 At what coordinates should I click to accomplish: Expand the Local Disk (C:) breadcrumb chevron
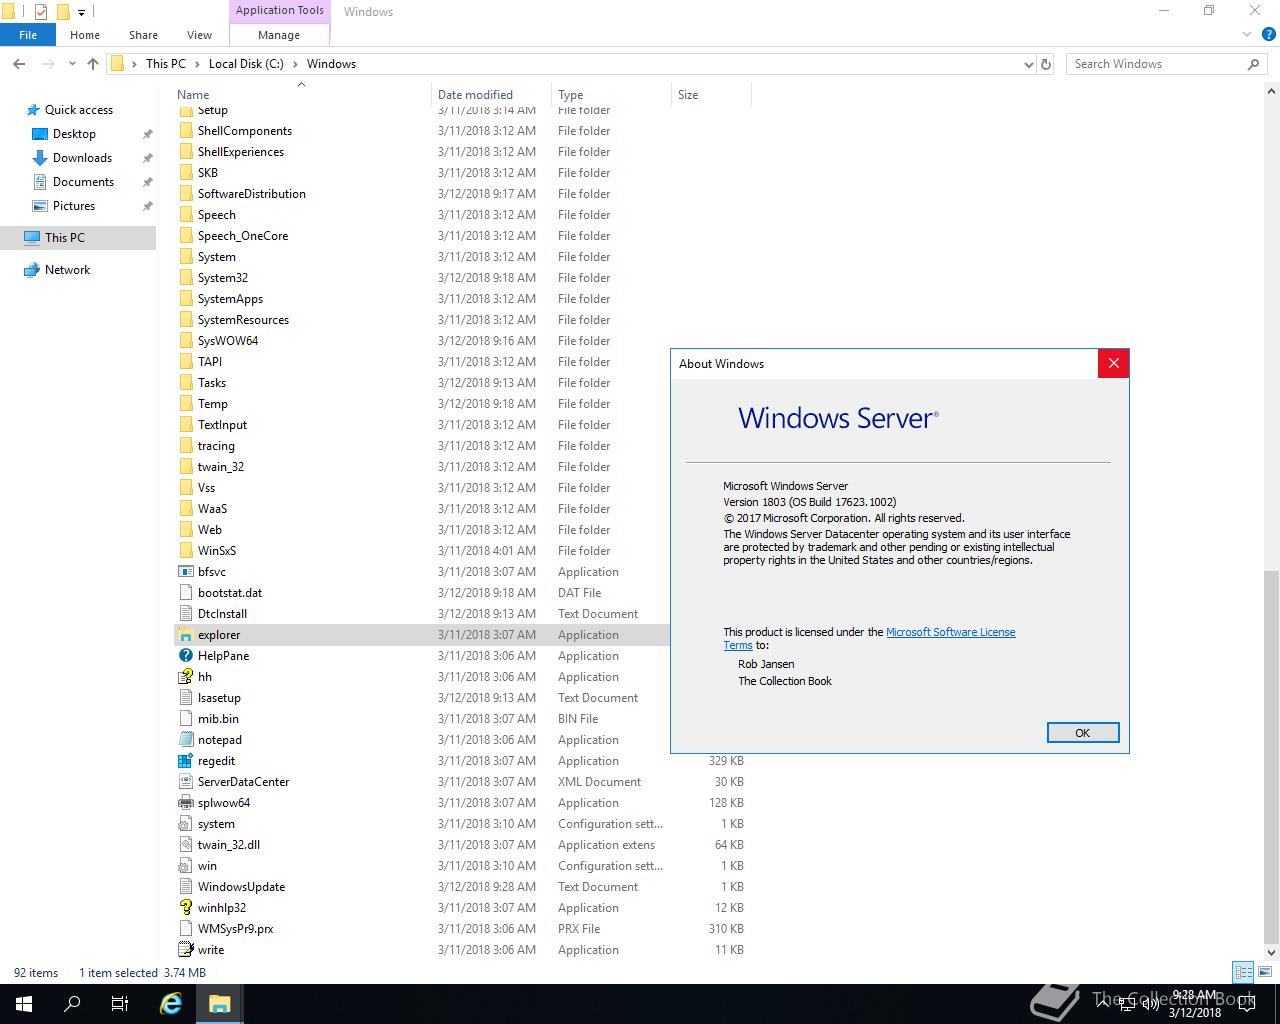295,64
